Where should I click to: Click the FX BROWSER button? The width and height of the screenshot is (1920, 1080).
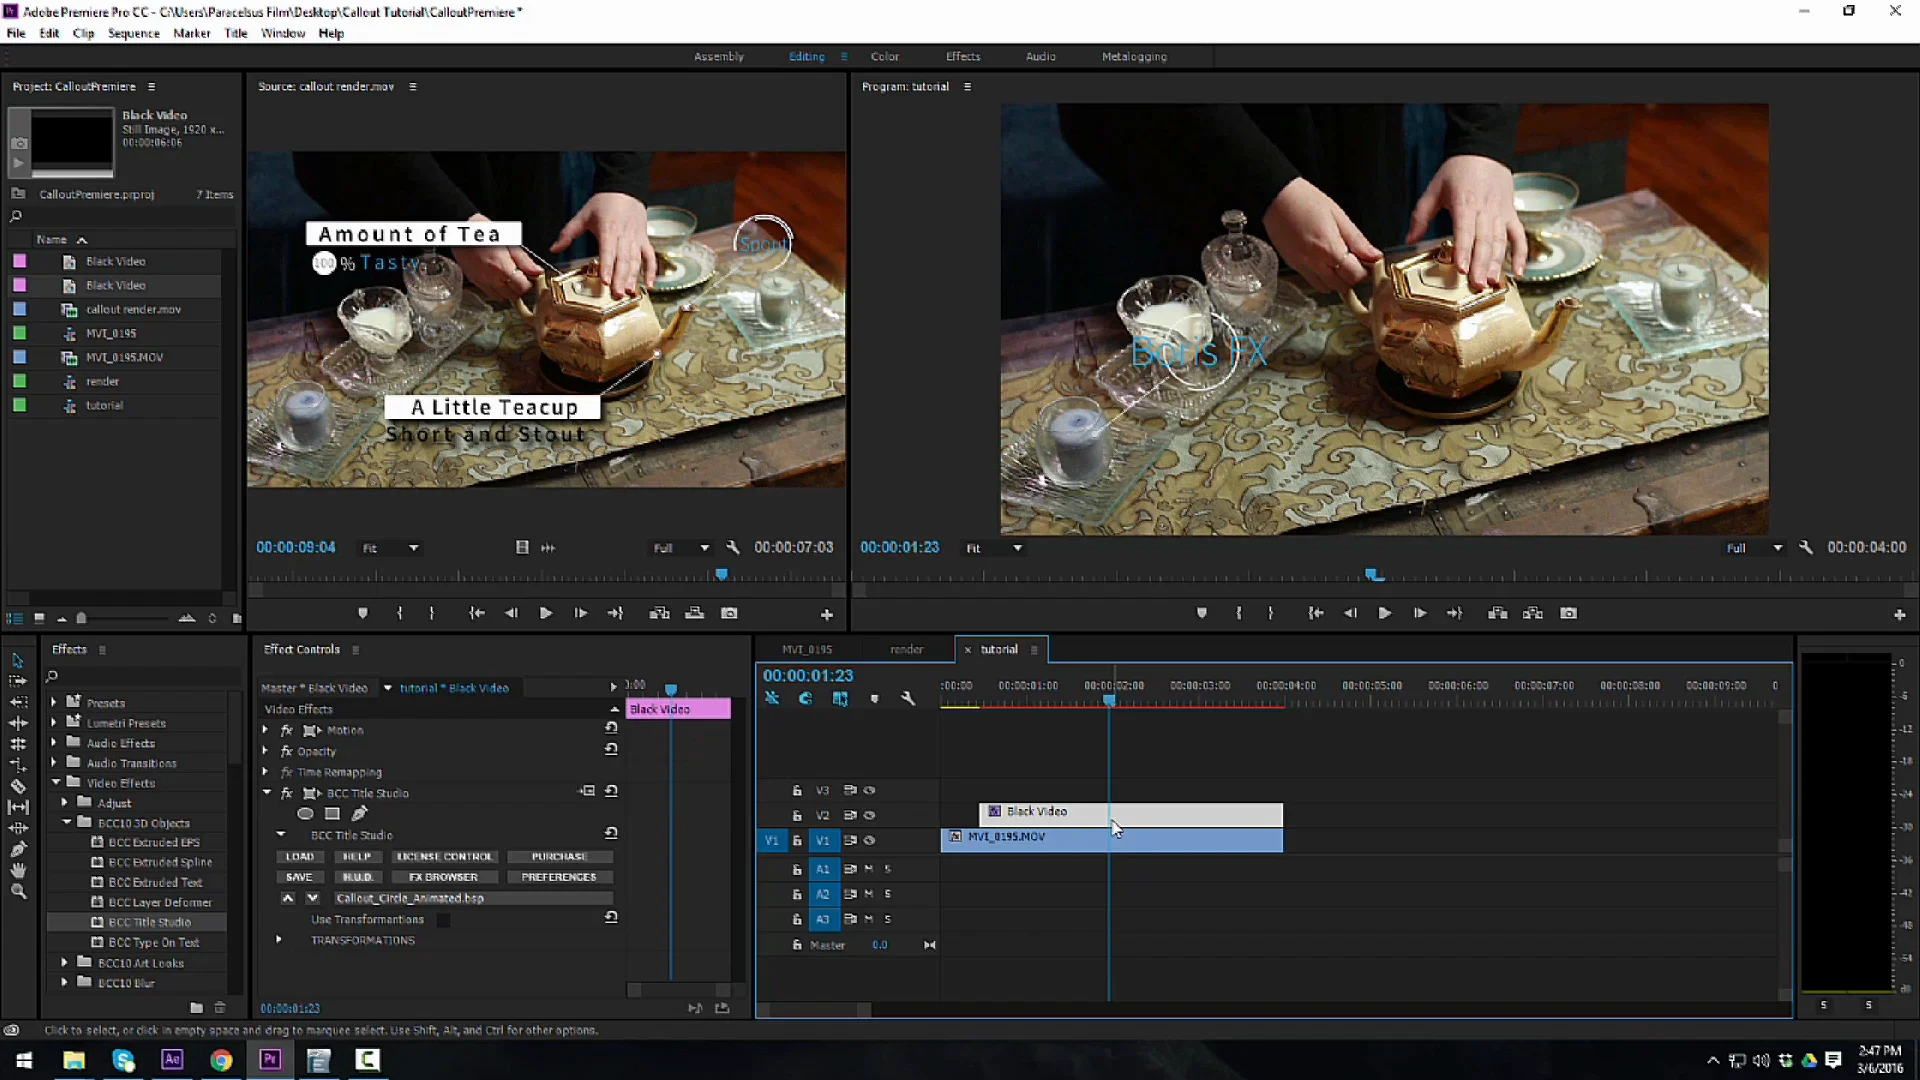(444, 877)
